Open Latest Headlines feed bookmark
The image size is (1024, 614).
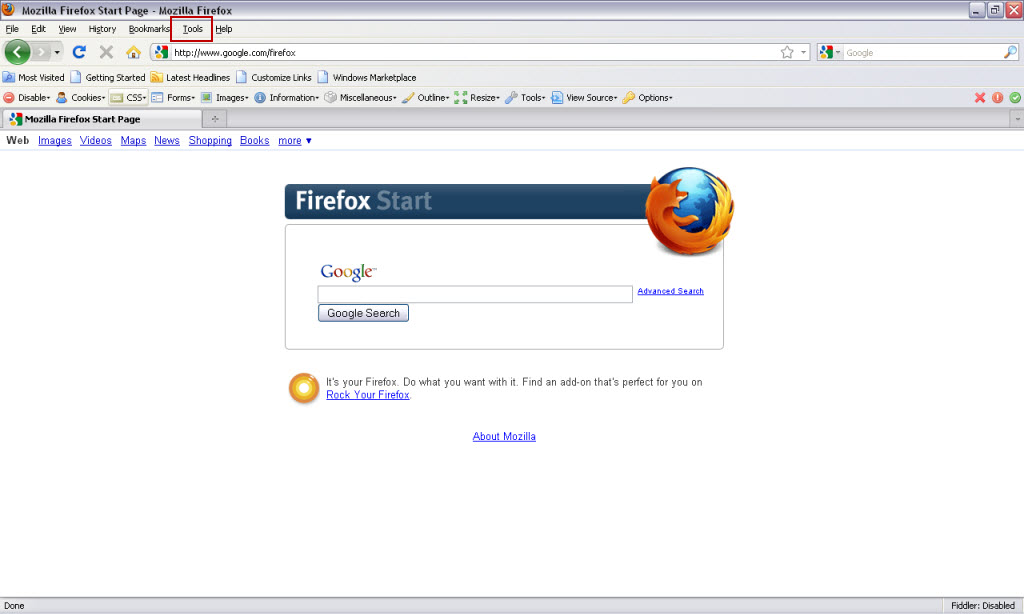[x=190, y=77]
